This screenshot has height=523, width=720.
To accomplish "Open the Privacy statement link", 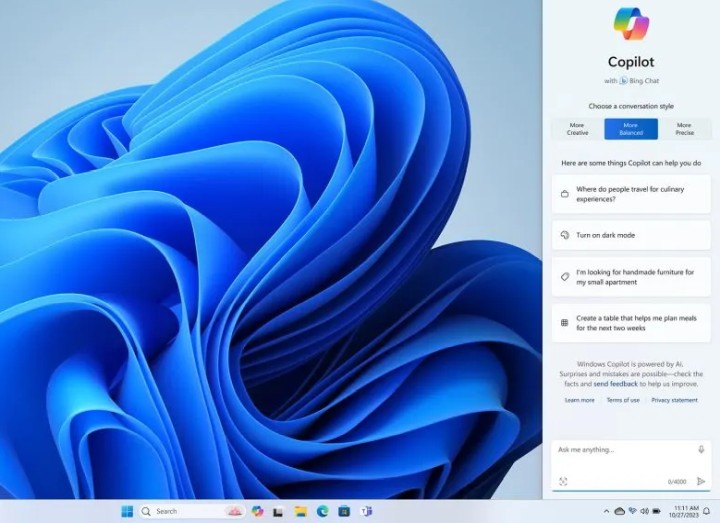I will point(675,400).
